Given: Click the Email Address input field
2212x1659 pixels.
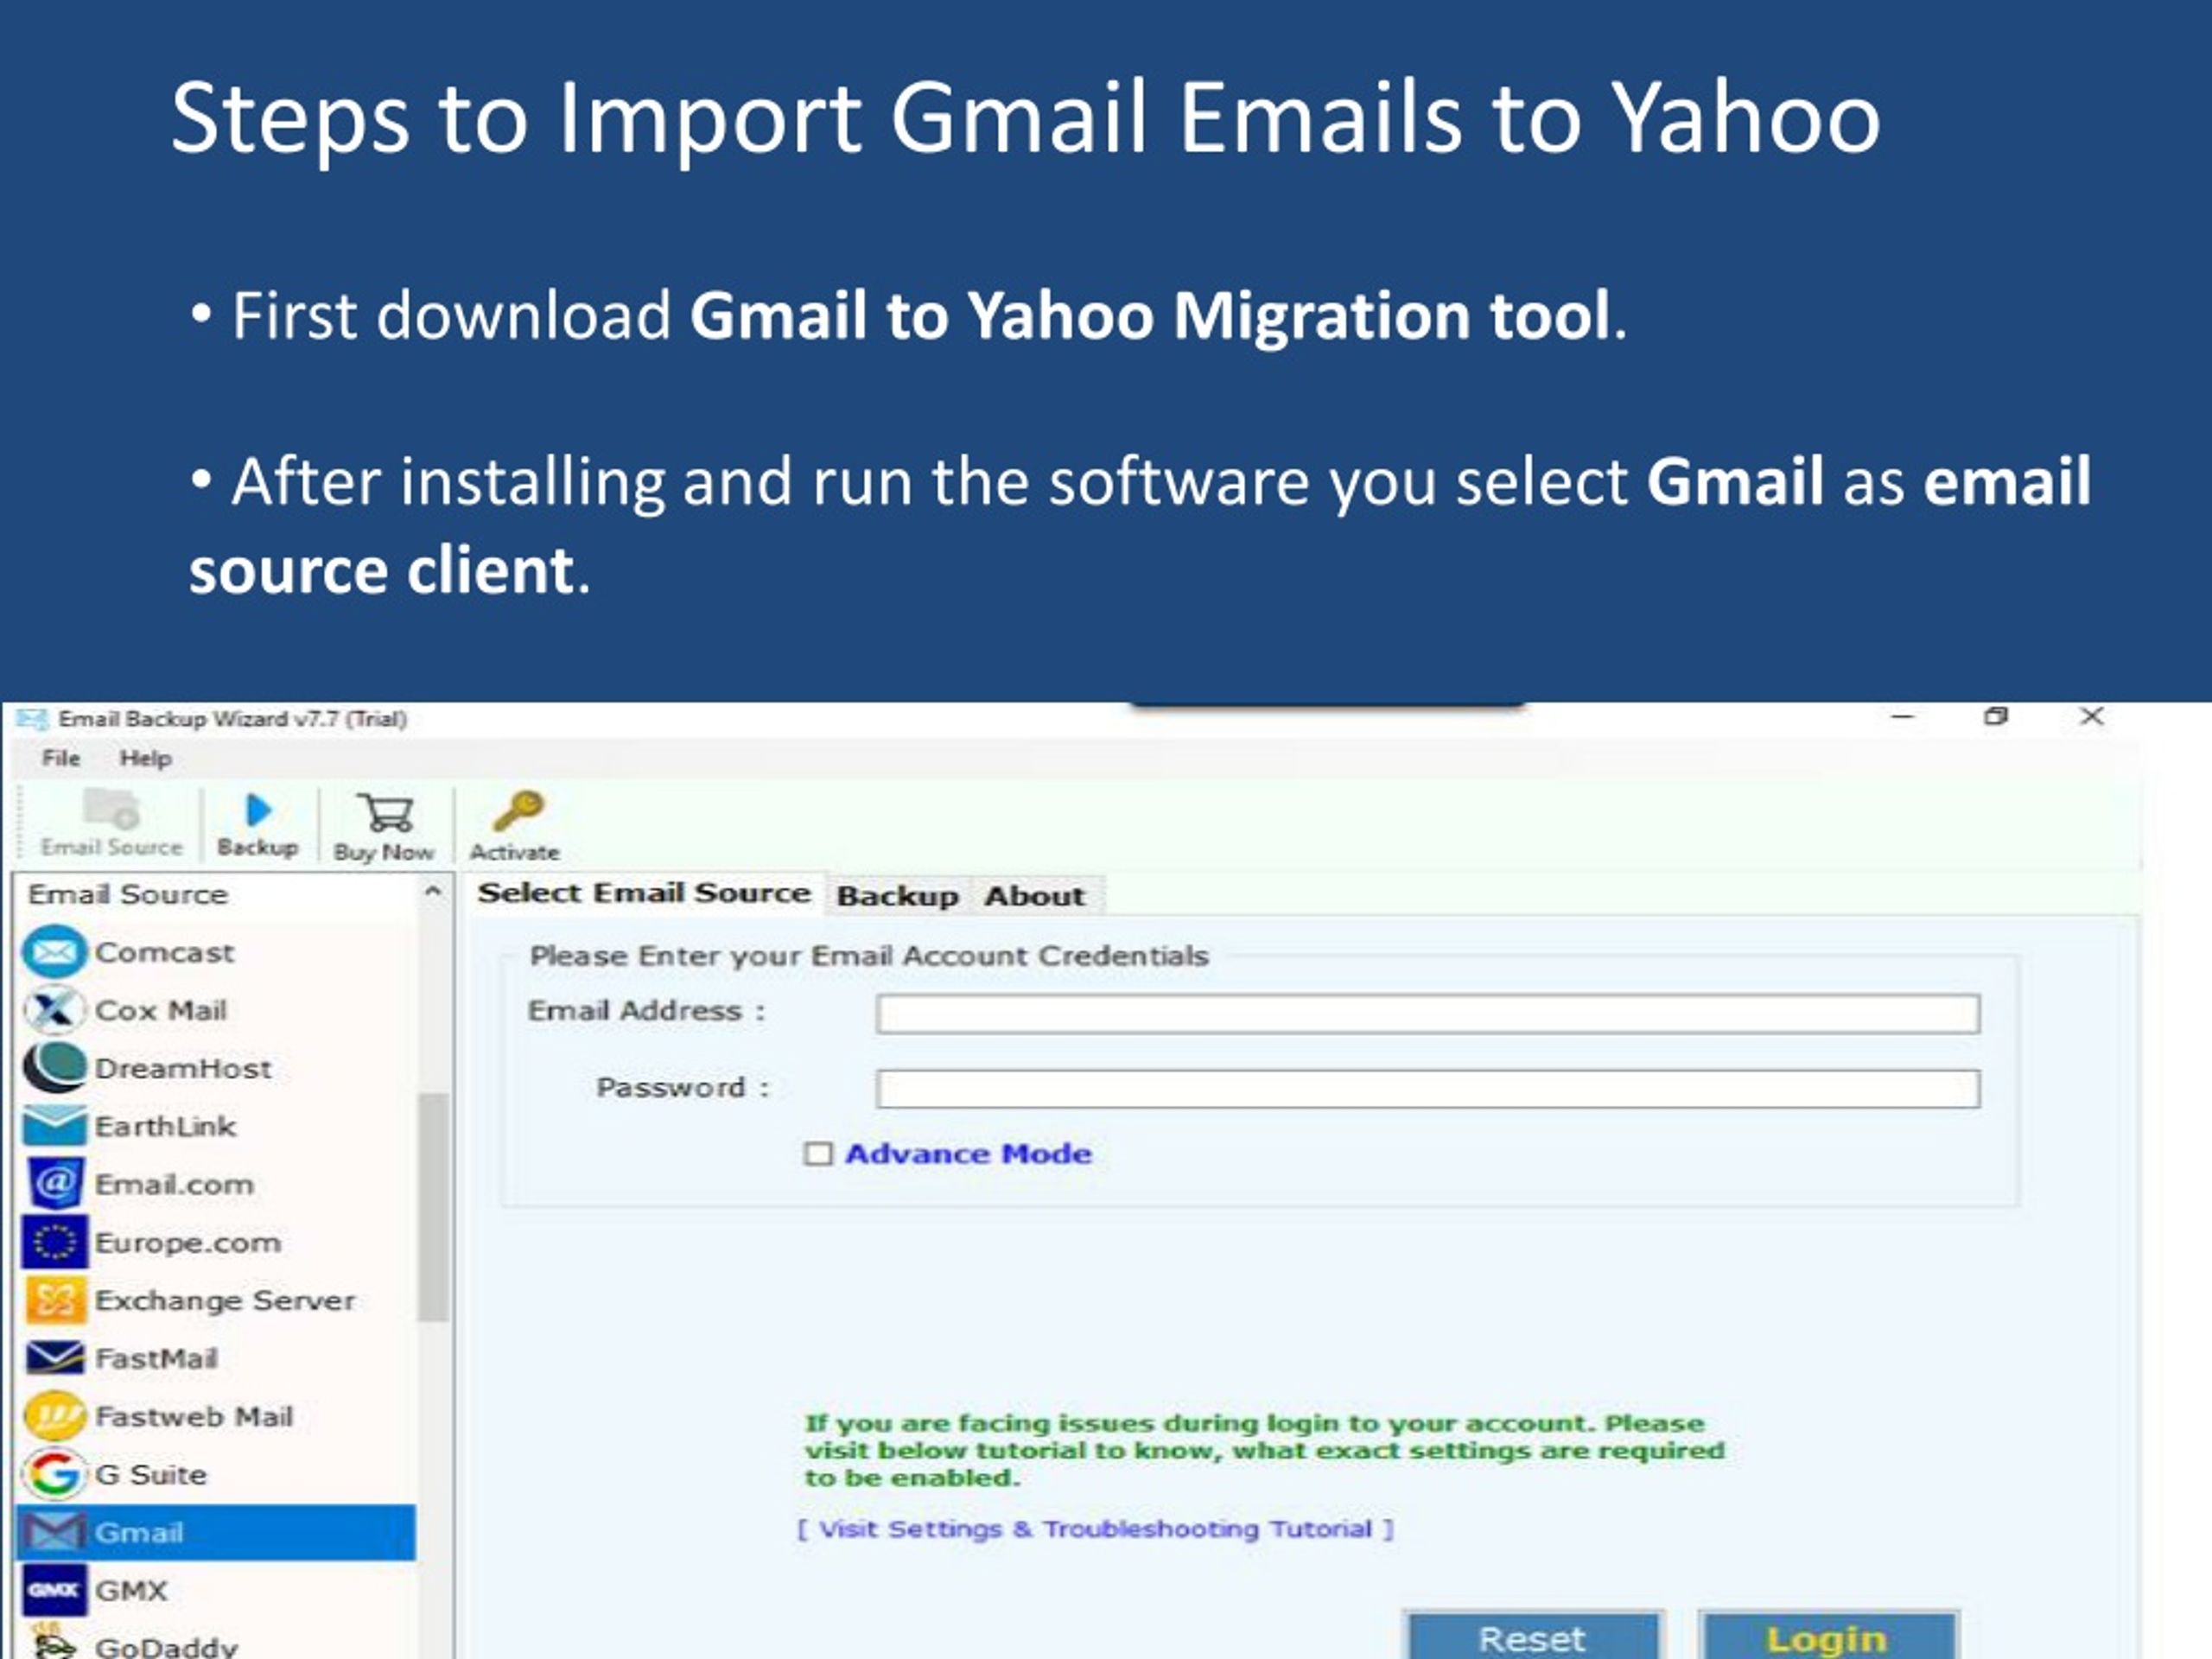Looking at the screenshot, I should [x=1428, y=1013].
